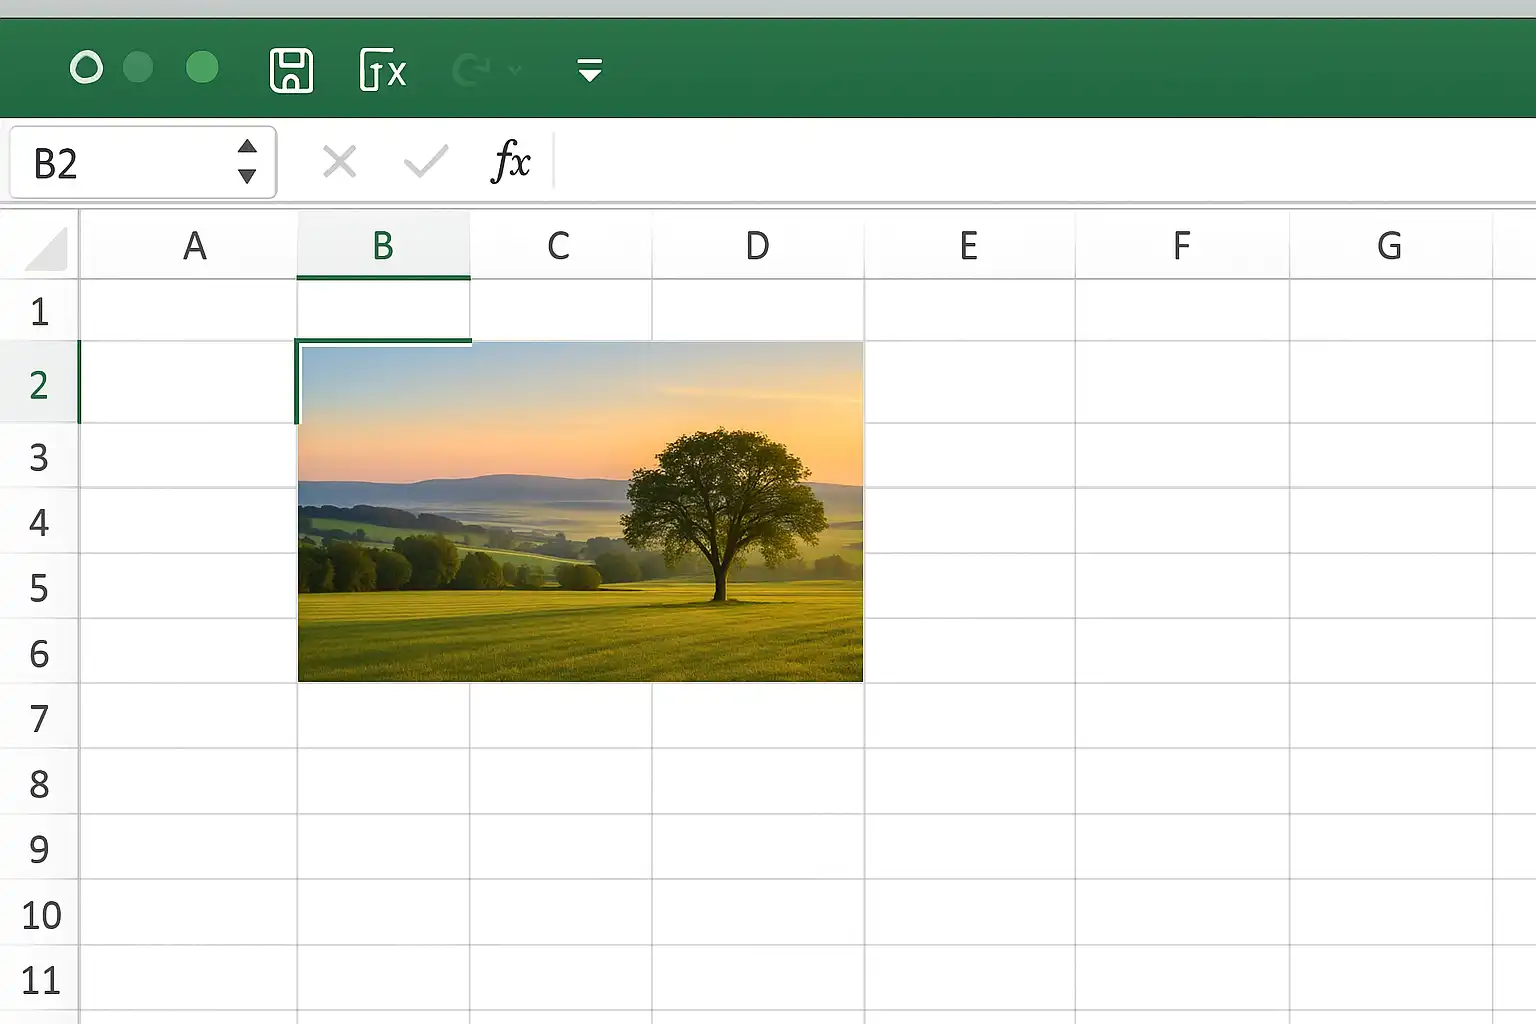Select the column G header
The width and height of the screenshot is (1536, 1024).
[x=1390, y=245]
